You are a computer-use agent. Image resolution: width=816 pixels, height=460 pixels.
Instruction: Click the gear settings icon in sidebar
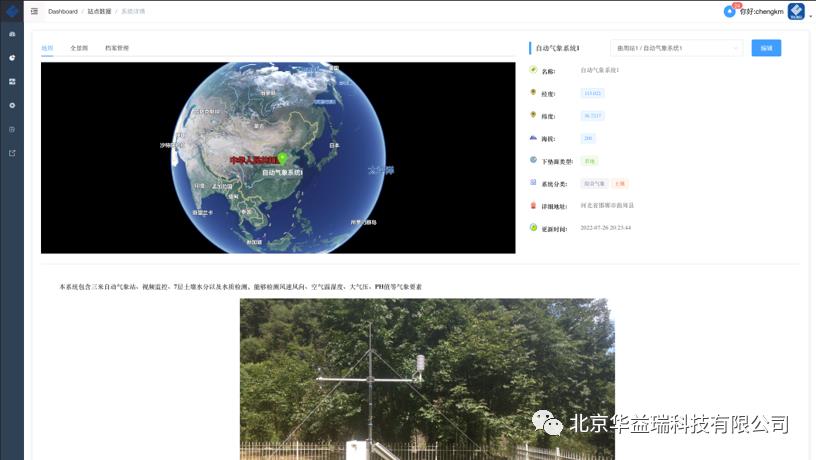(12, 105)
